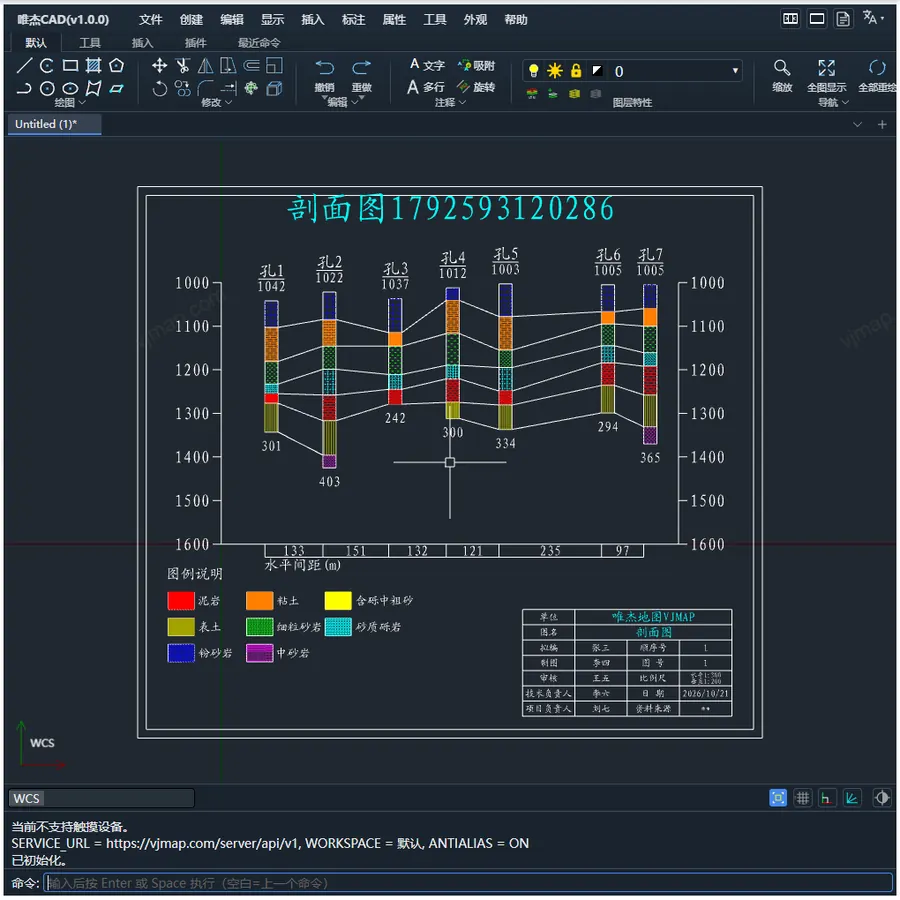
Task: Toggle object snap in status bar
Action: 778,798
